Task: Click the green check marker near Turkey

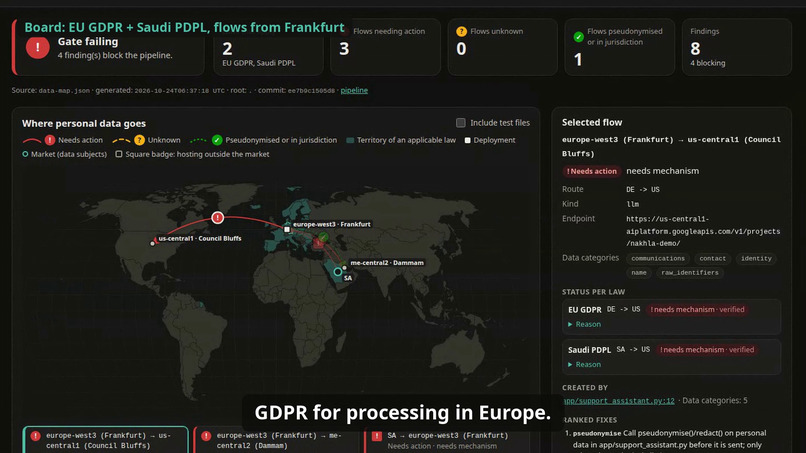Action: pyautogui.click(x=323, y=237)
